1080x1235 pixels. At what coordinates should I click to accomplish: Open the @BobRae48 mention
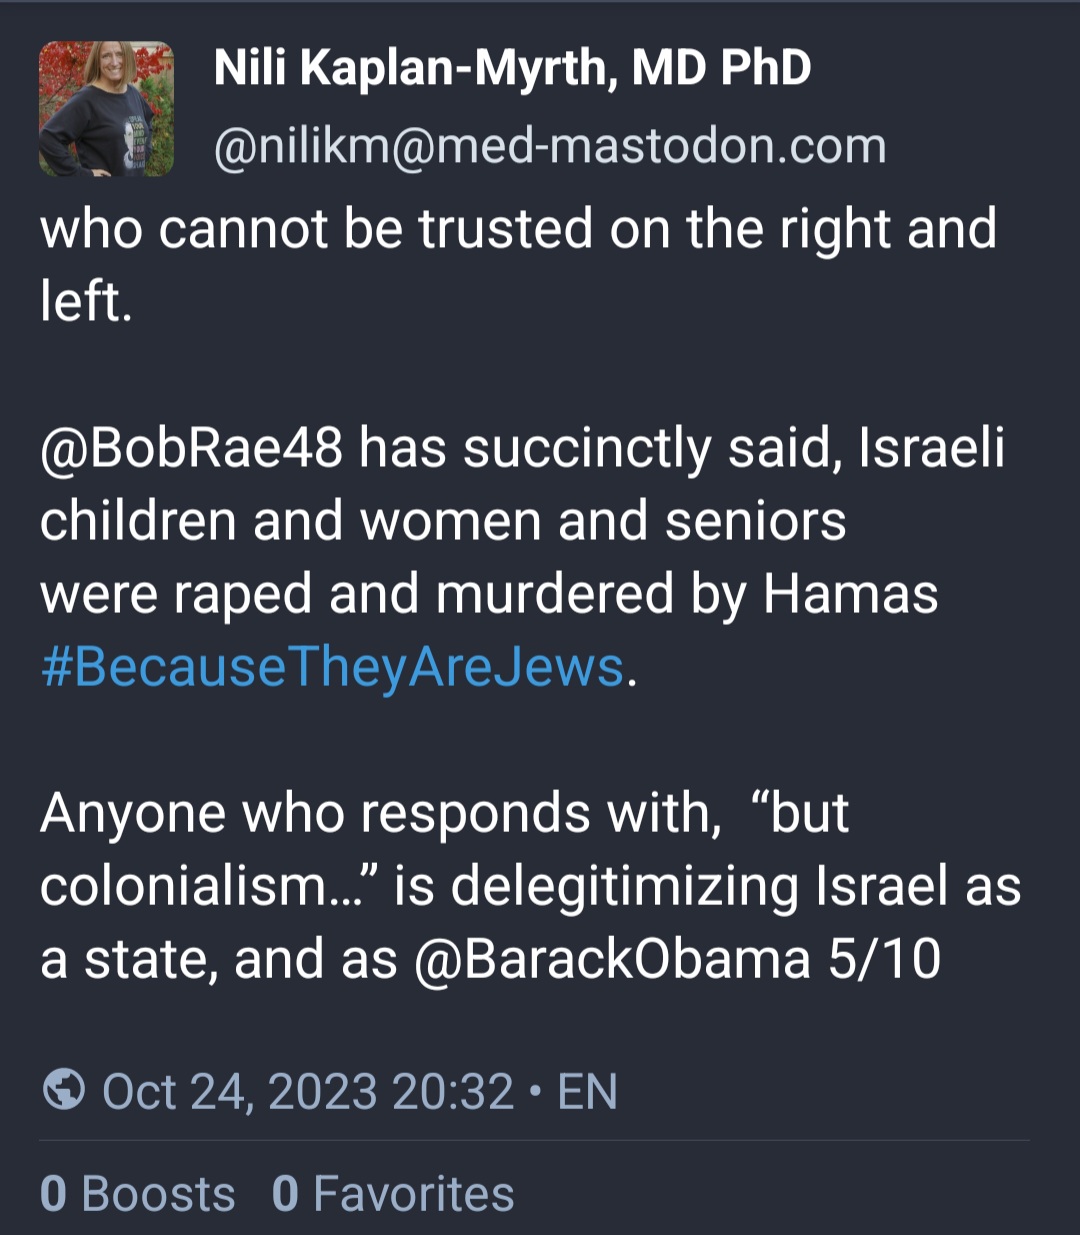[191, 448]
